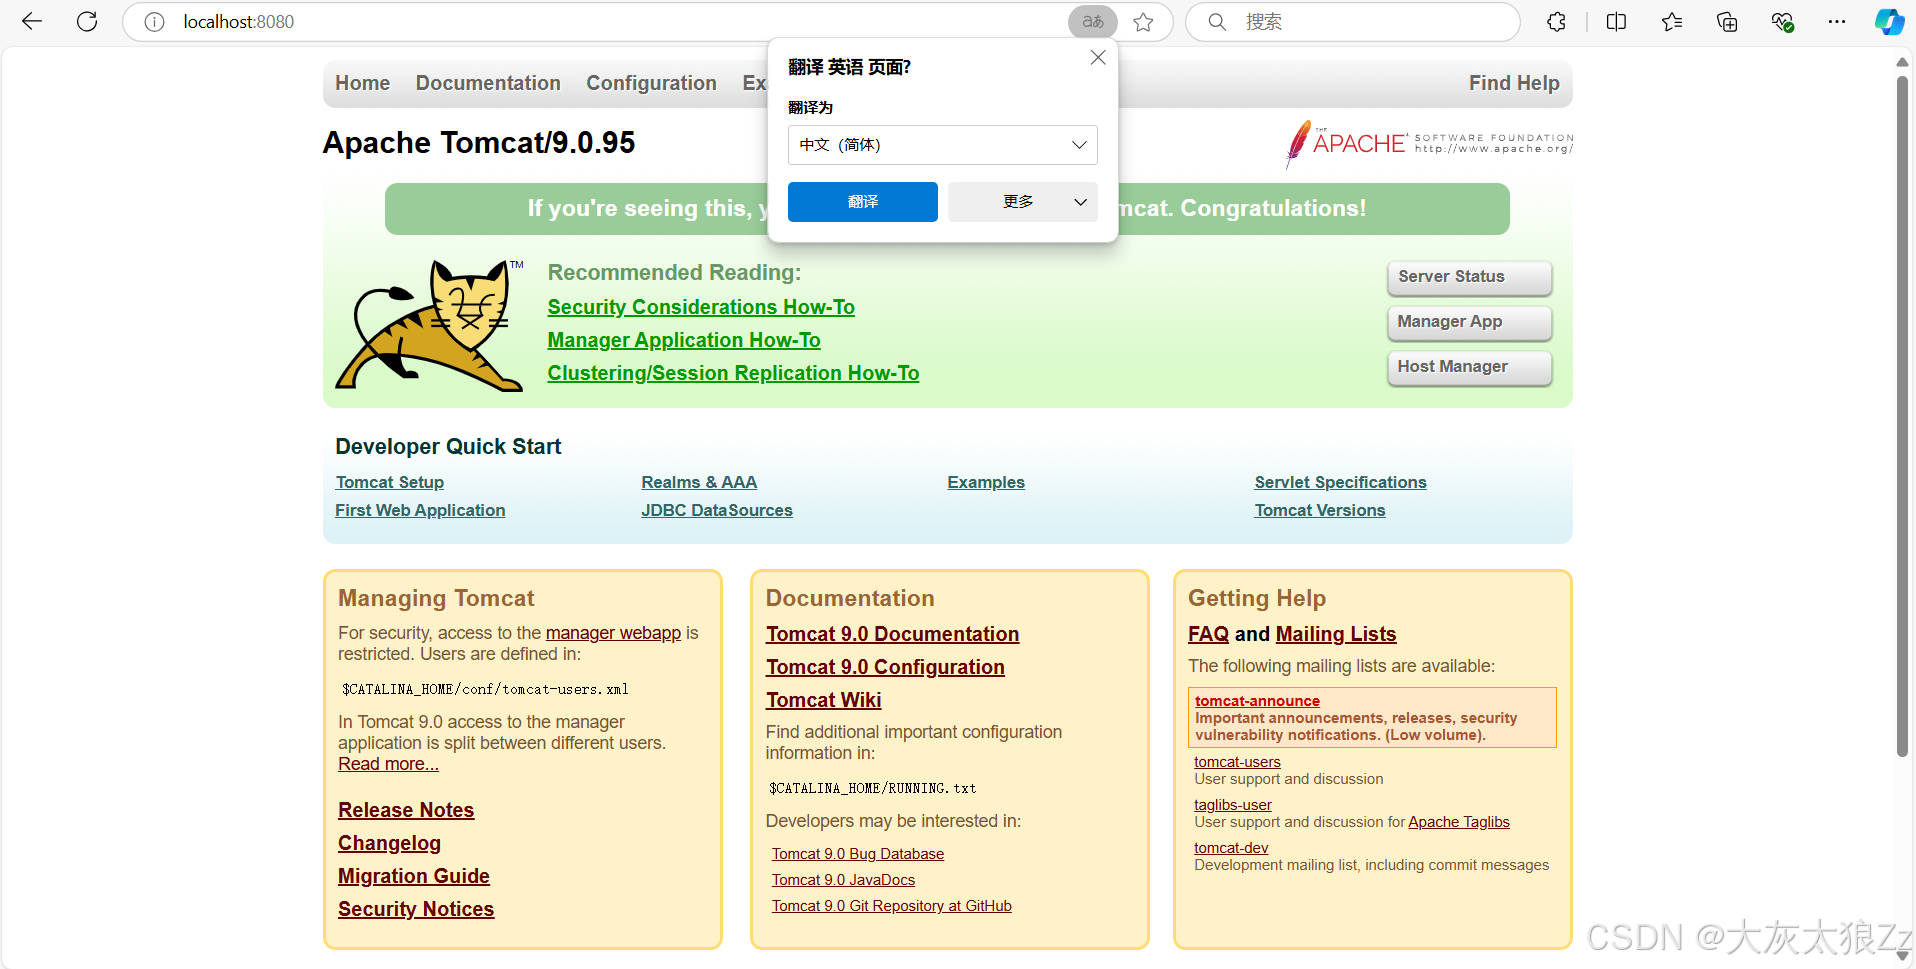The image size is (1916, 969).
Task: Open the manager webapp link
Action: point(613,633)
